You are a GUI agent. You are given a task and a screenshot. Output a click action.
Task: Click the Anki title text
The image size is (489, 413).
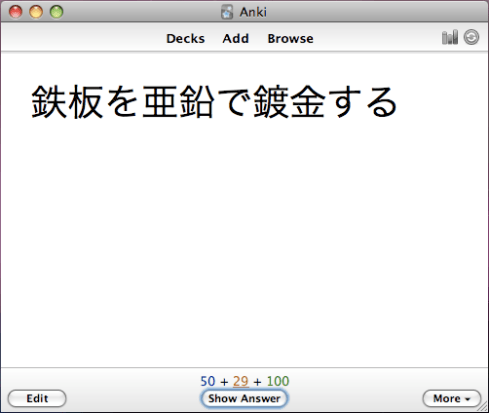tap(253, 12)
